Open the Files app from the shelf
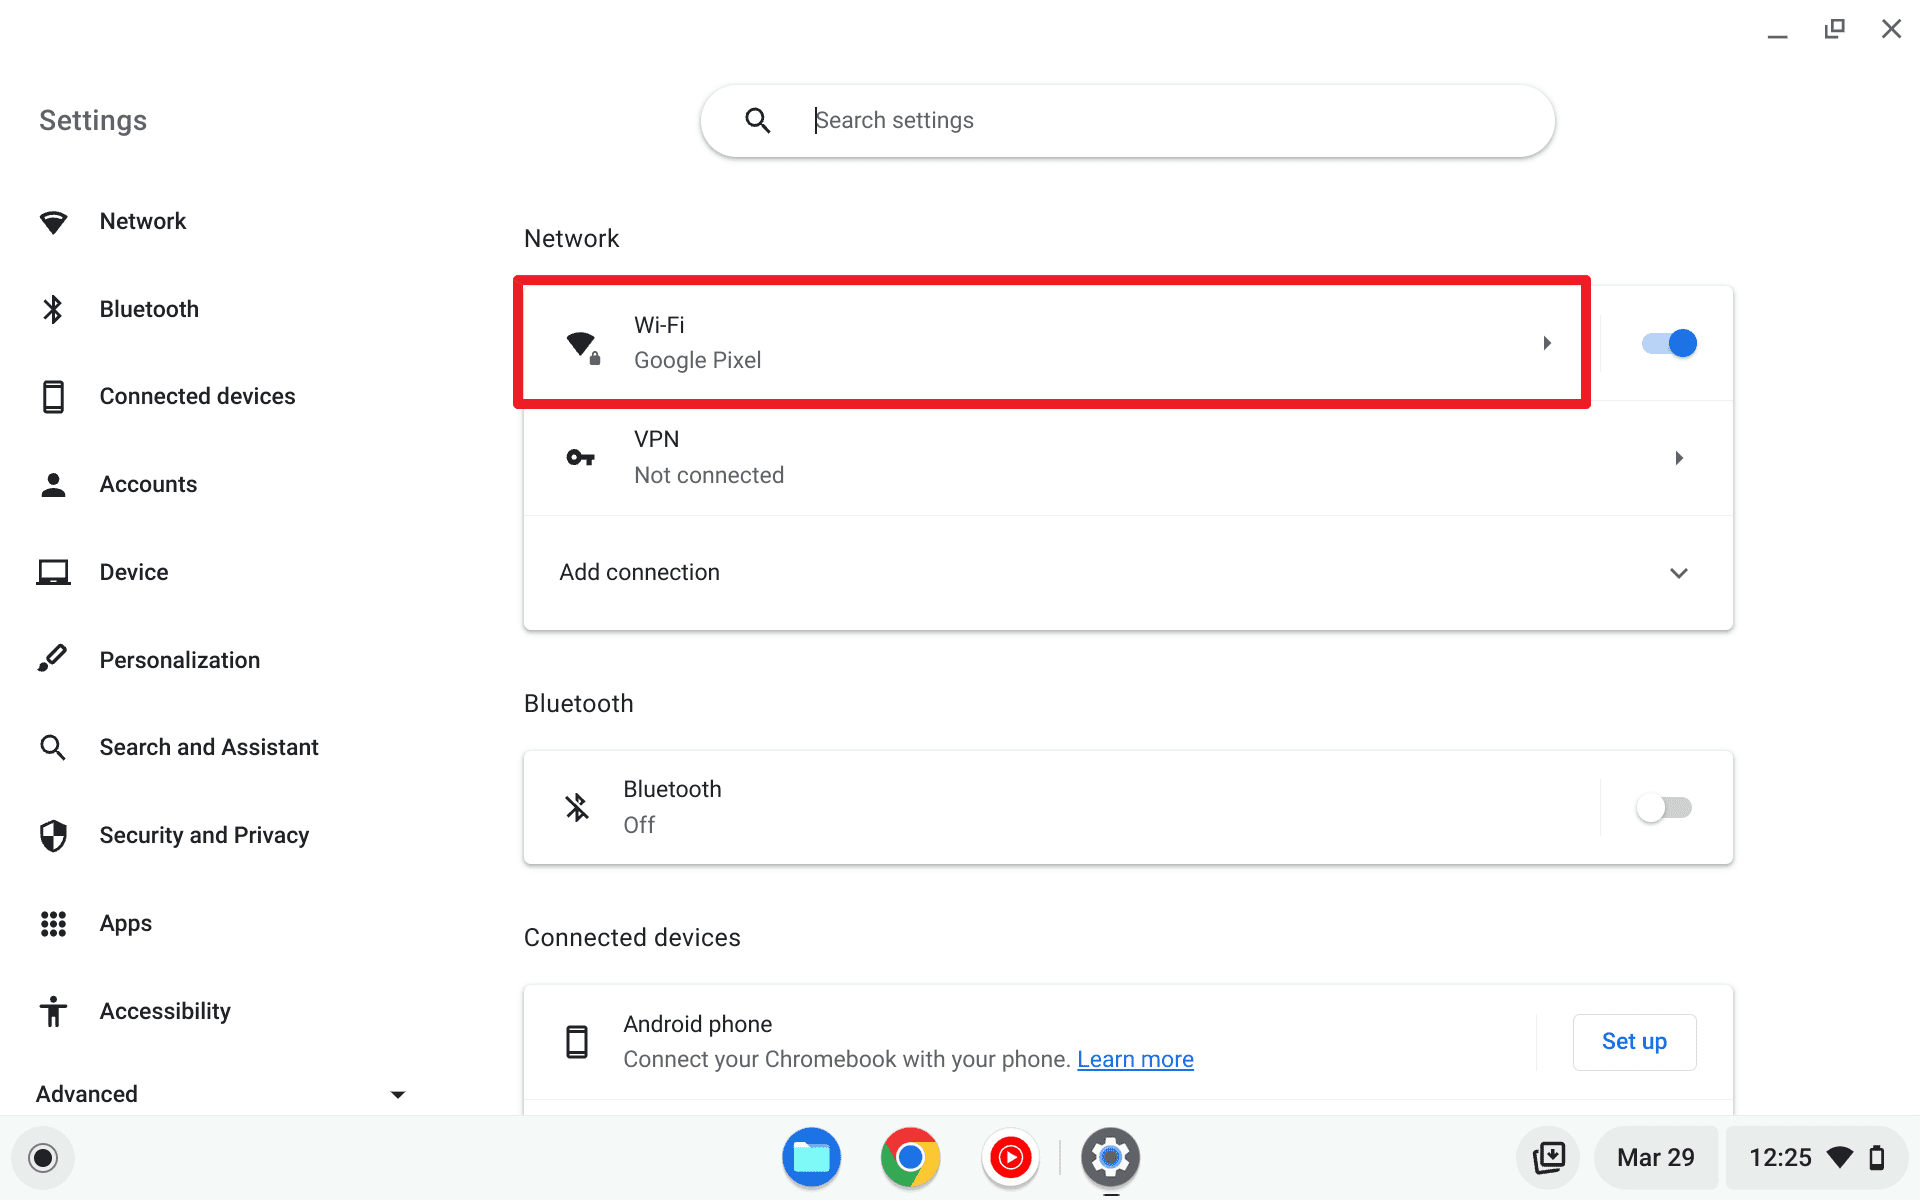This screenshot has width=1920, height=1200. [811, 1157]
